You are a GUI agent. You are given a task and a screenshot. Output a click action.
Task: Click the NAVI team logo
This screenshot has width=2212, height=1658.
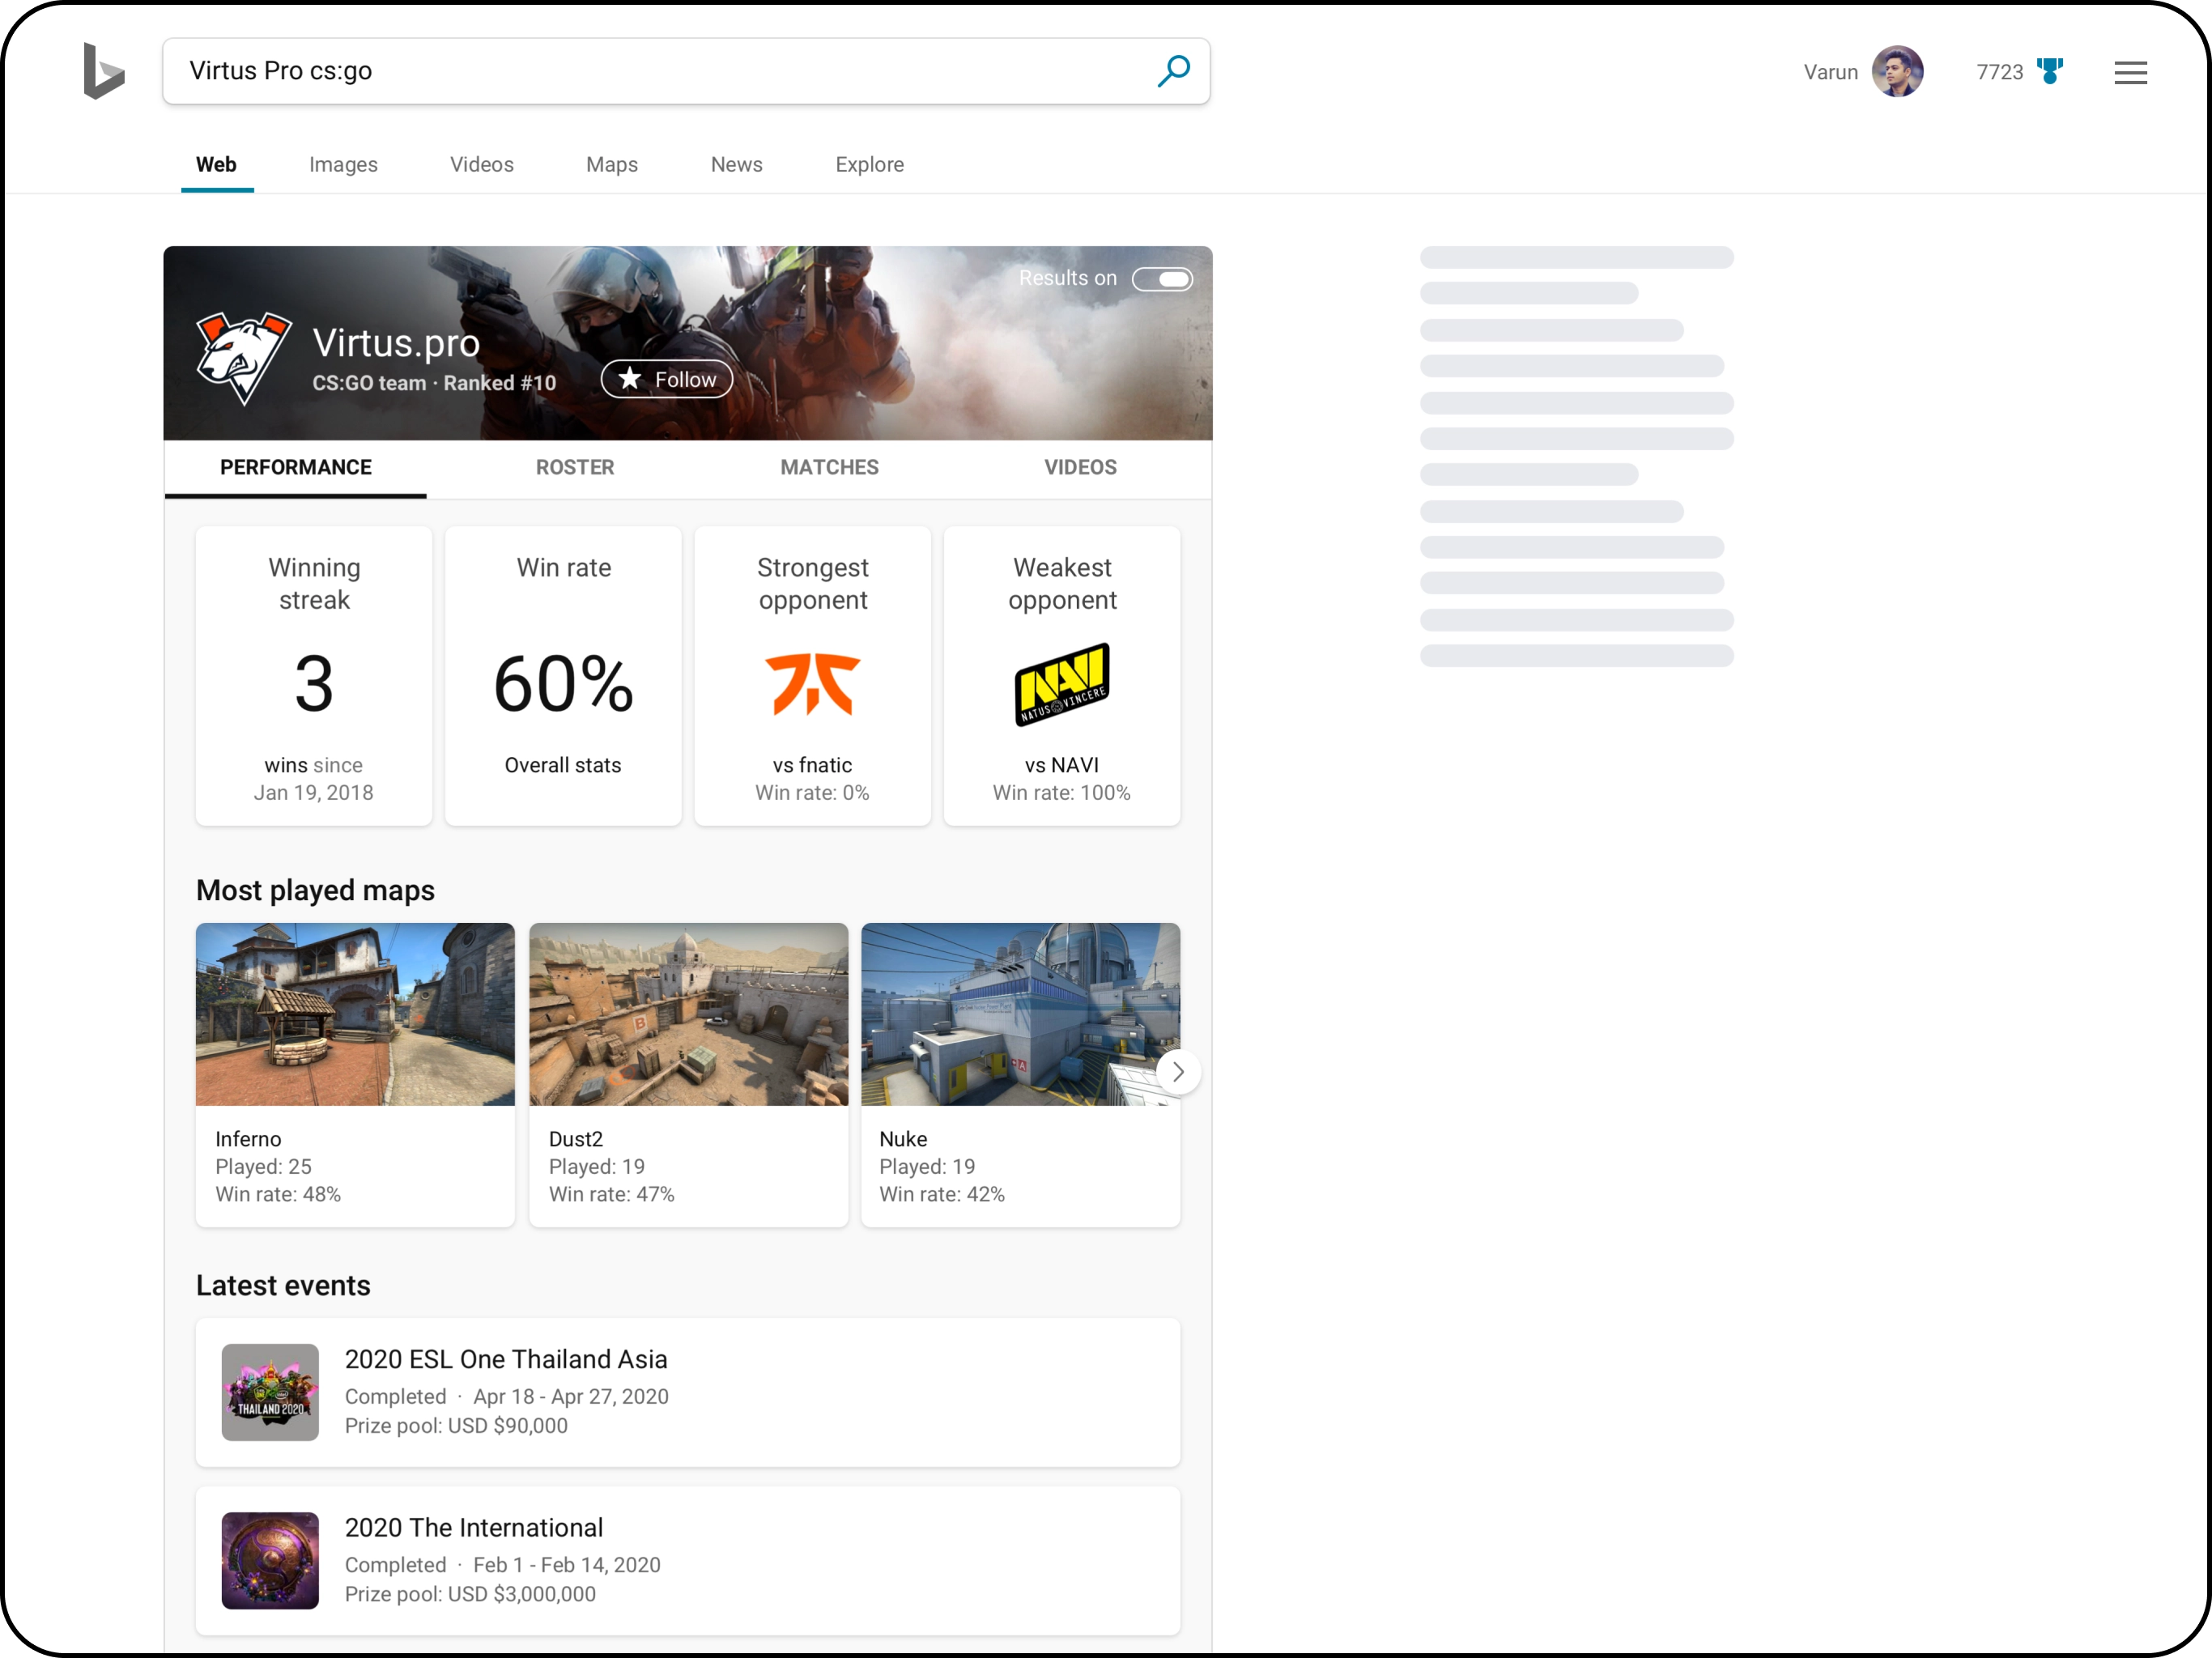(x=1061, y=684)
